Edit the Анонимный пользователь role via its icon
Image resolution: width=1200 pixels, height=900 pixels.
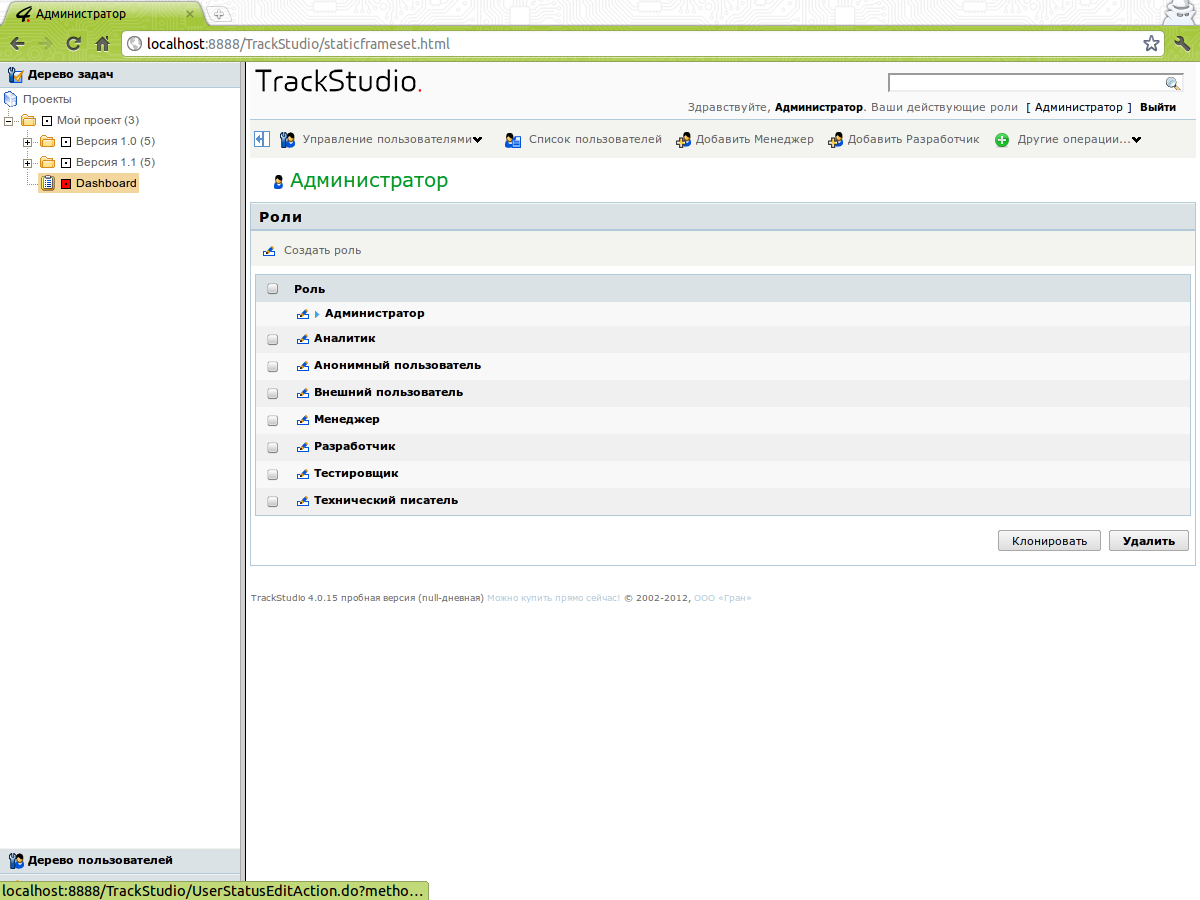click(x=303, y=366)
